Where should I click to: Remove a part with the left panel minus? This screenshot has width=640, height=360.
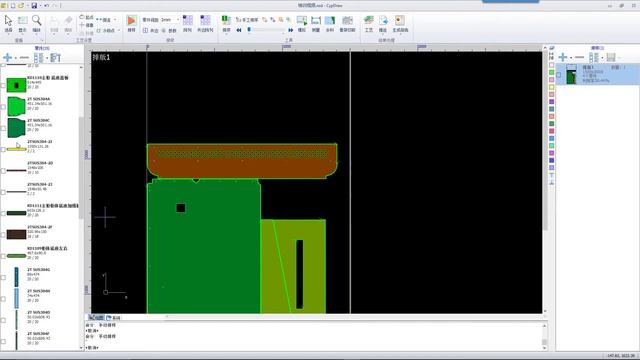pyautogui.click(x=24, y=58)
